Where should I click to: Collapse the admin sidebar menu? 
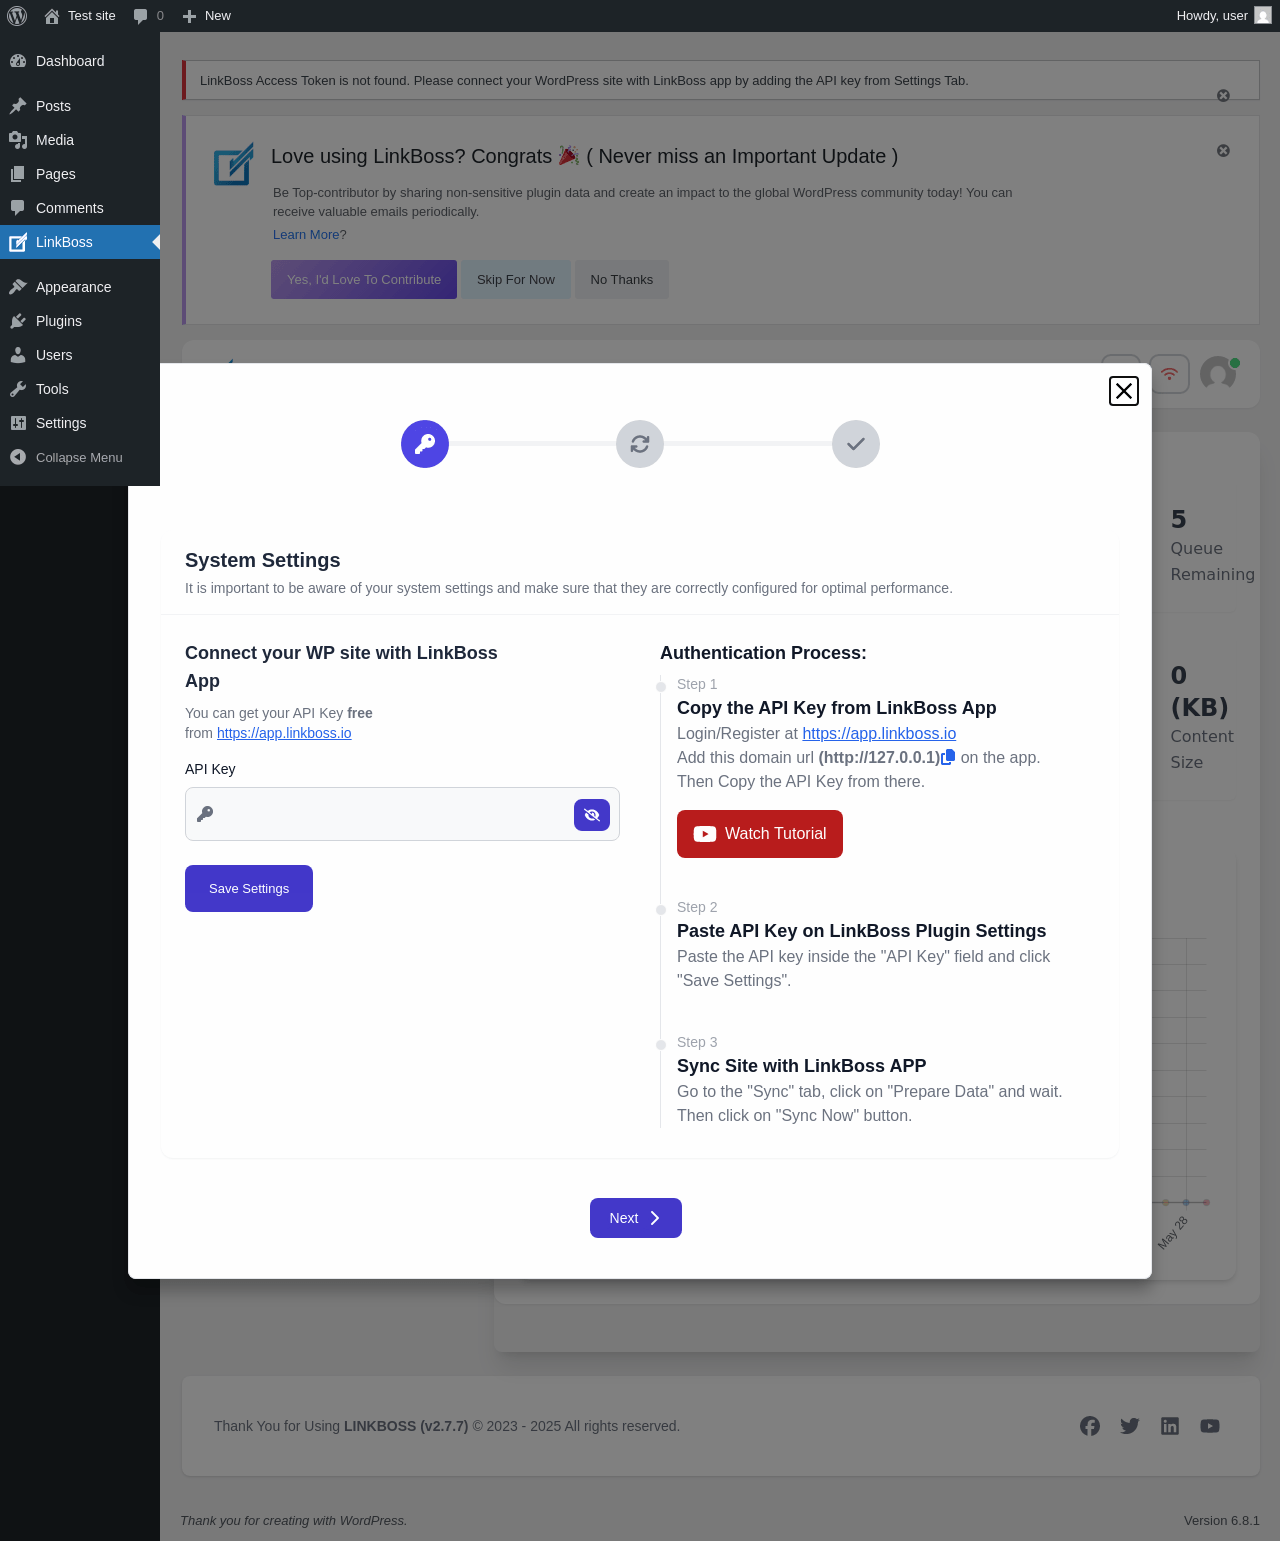click(80, 457)
